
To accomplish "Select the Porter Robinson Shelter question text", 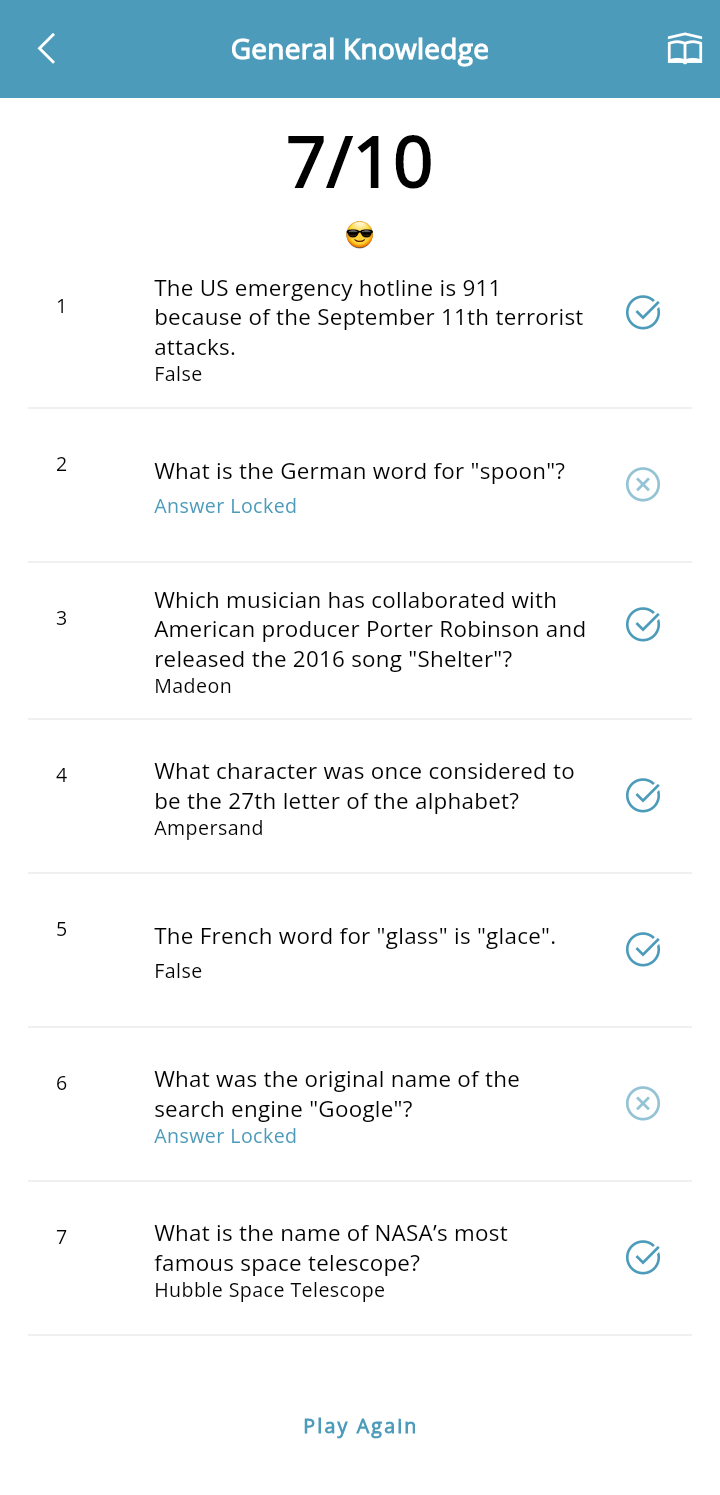I will [x=369, y=630].
